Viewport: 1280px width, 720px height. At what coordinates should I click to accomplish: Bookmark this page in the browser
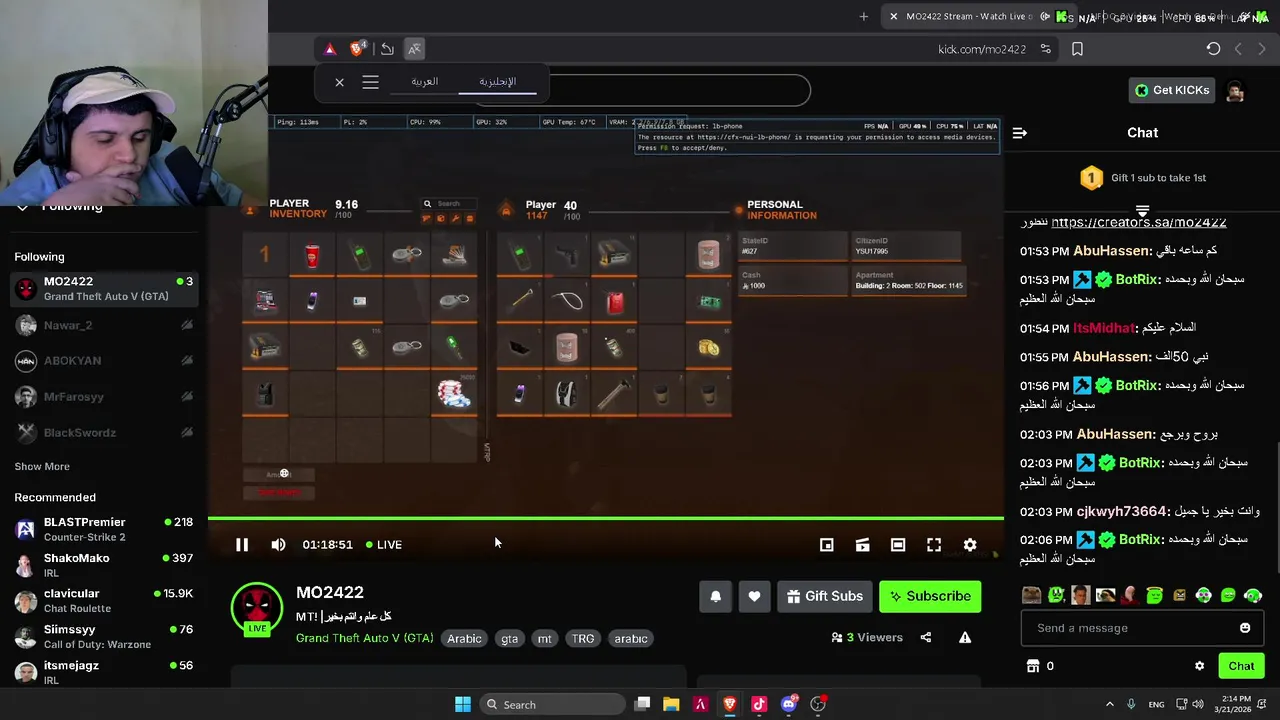[1077, 49]
